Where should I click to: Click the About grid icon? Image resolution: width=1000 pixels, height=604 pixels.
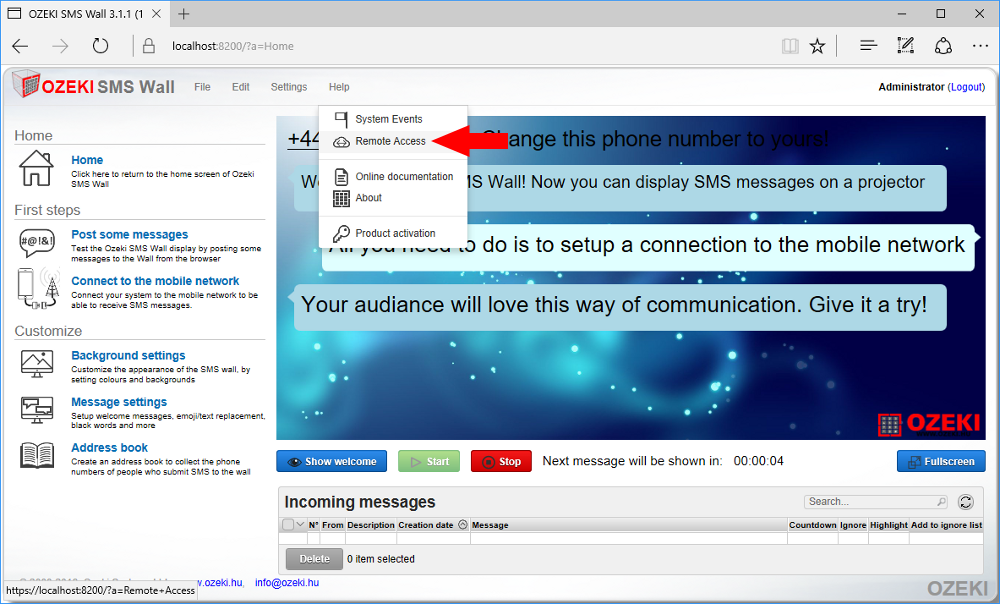click(x=342, y=198)
